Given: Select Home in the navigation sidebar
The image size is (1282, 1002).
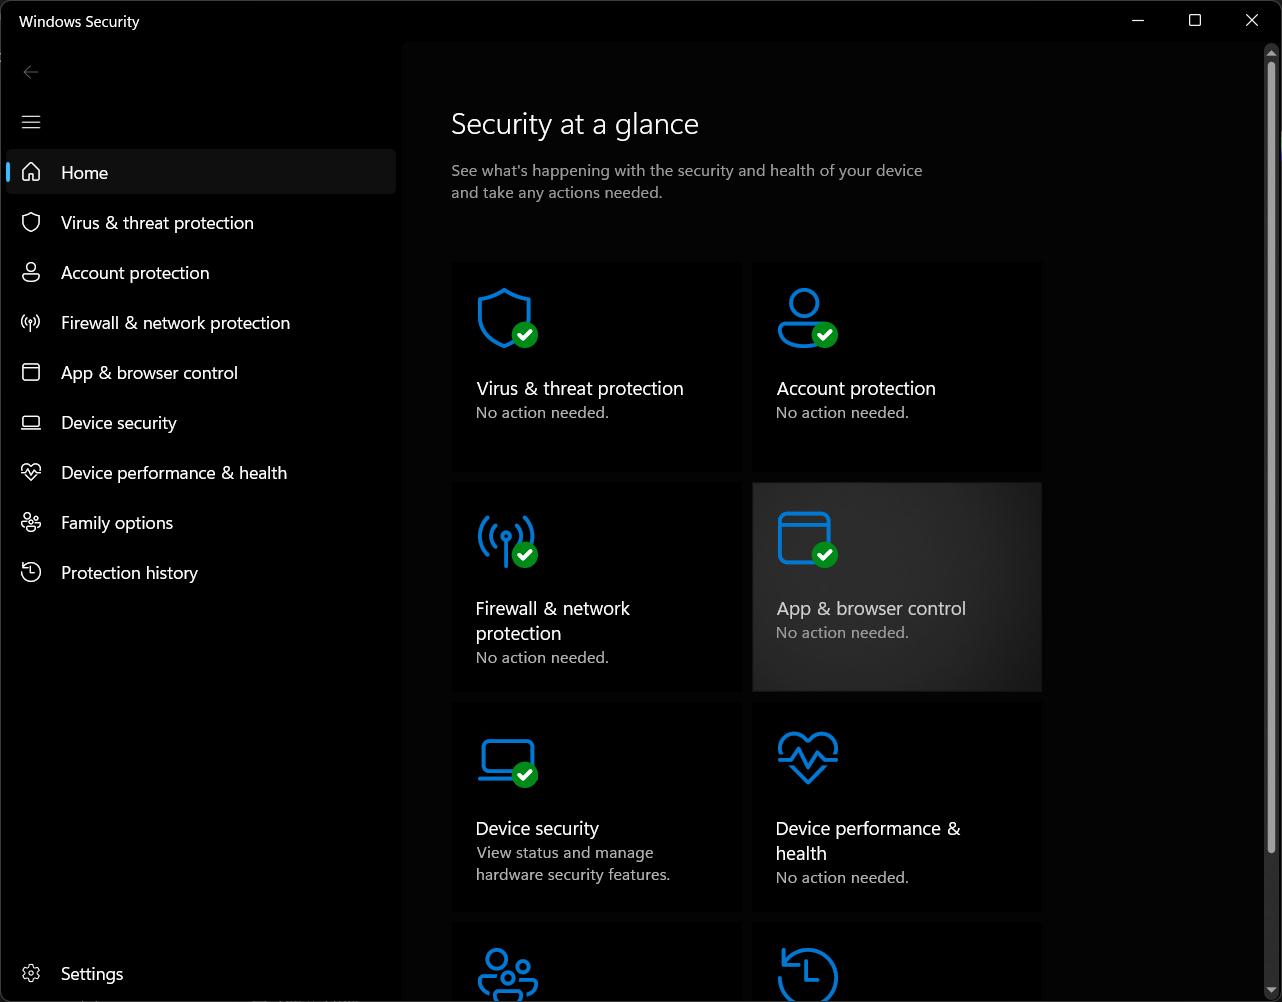Looking at the screenshot, I should pyautogui.click(x=84, y=172).
